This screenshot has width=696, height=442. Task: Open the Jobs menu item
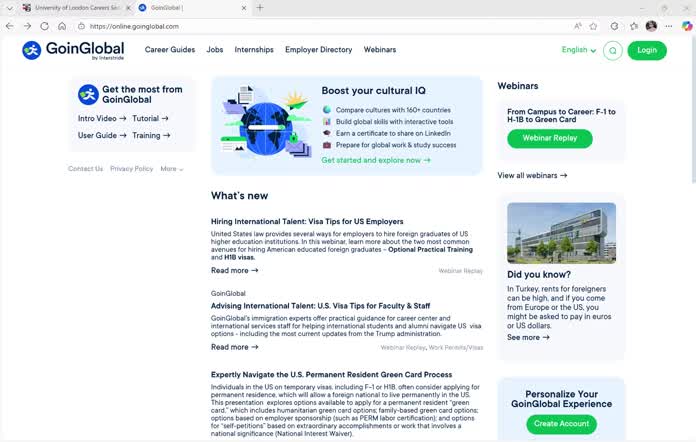click(215, 50)
